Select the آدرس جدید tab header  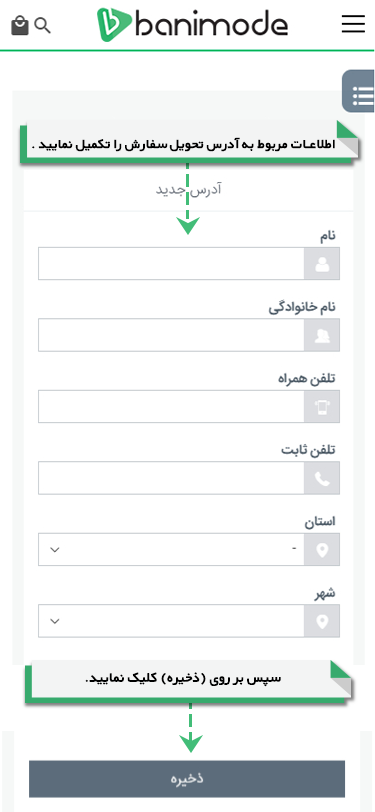point(189,190)
